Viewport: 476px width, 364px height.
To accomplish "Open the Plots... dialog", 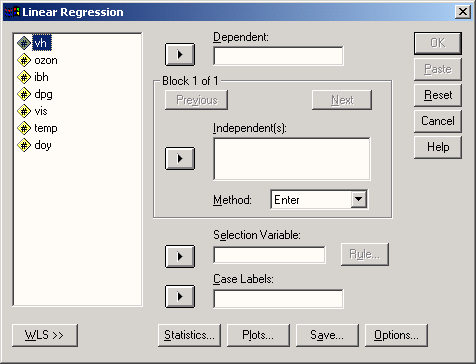I will (x=258, y=335).
